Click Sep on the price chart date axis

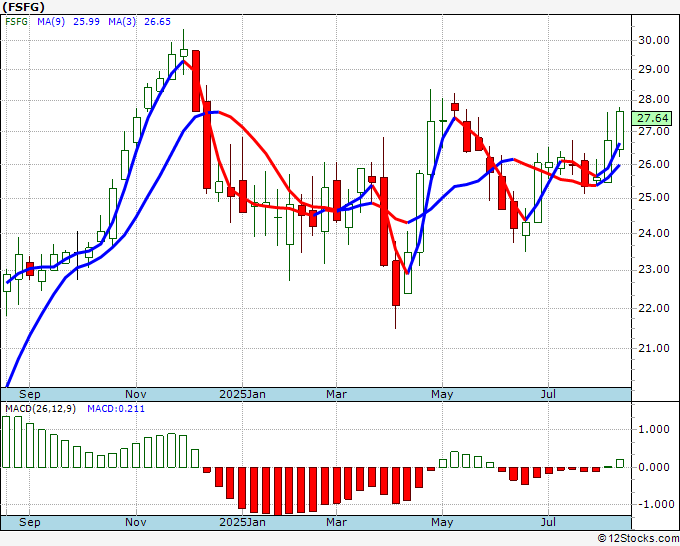coord(29,394)
